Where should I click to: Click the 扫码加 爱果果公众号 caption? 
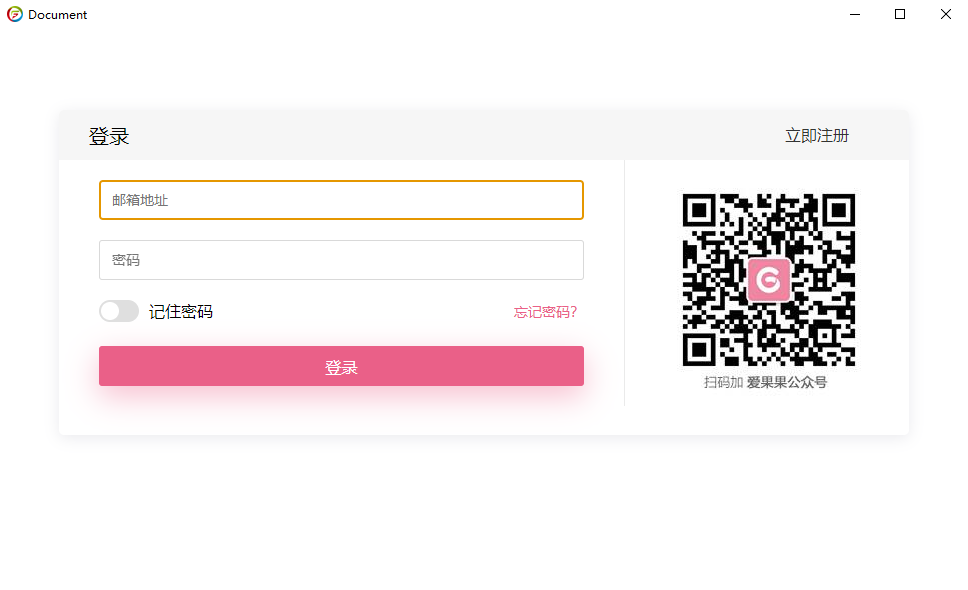[x=765, y=383]
